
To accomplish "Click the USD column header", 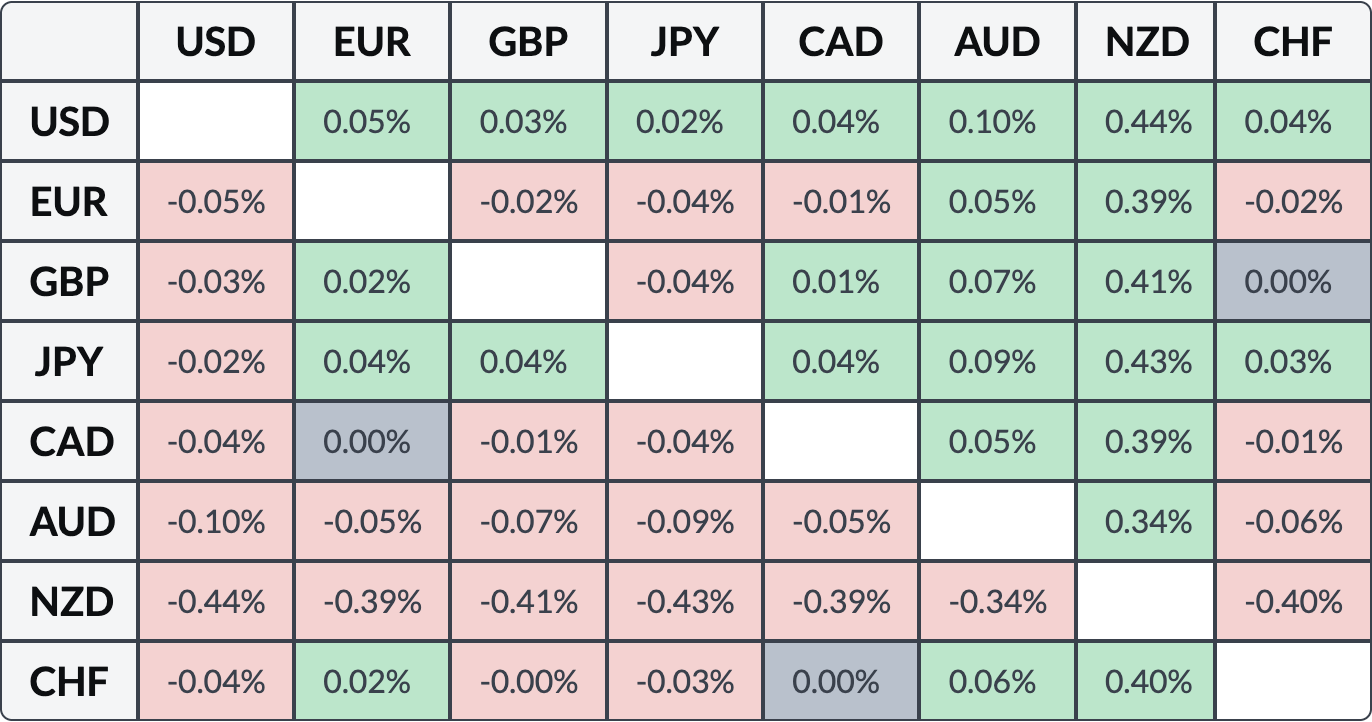I will click(216, 42).
